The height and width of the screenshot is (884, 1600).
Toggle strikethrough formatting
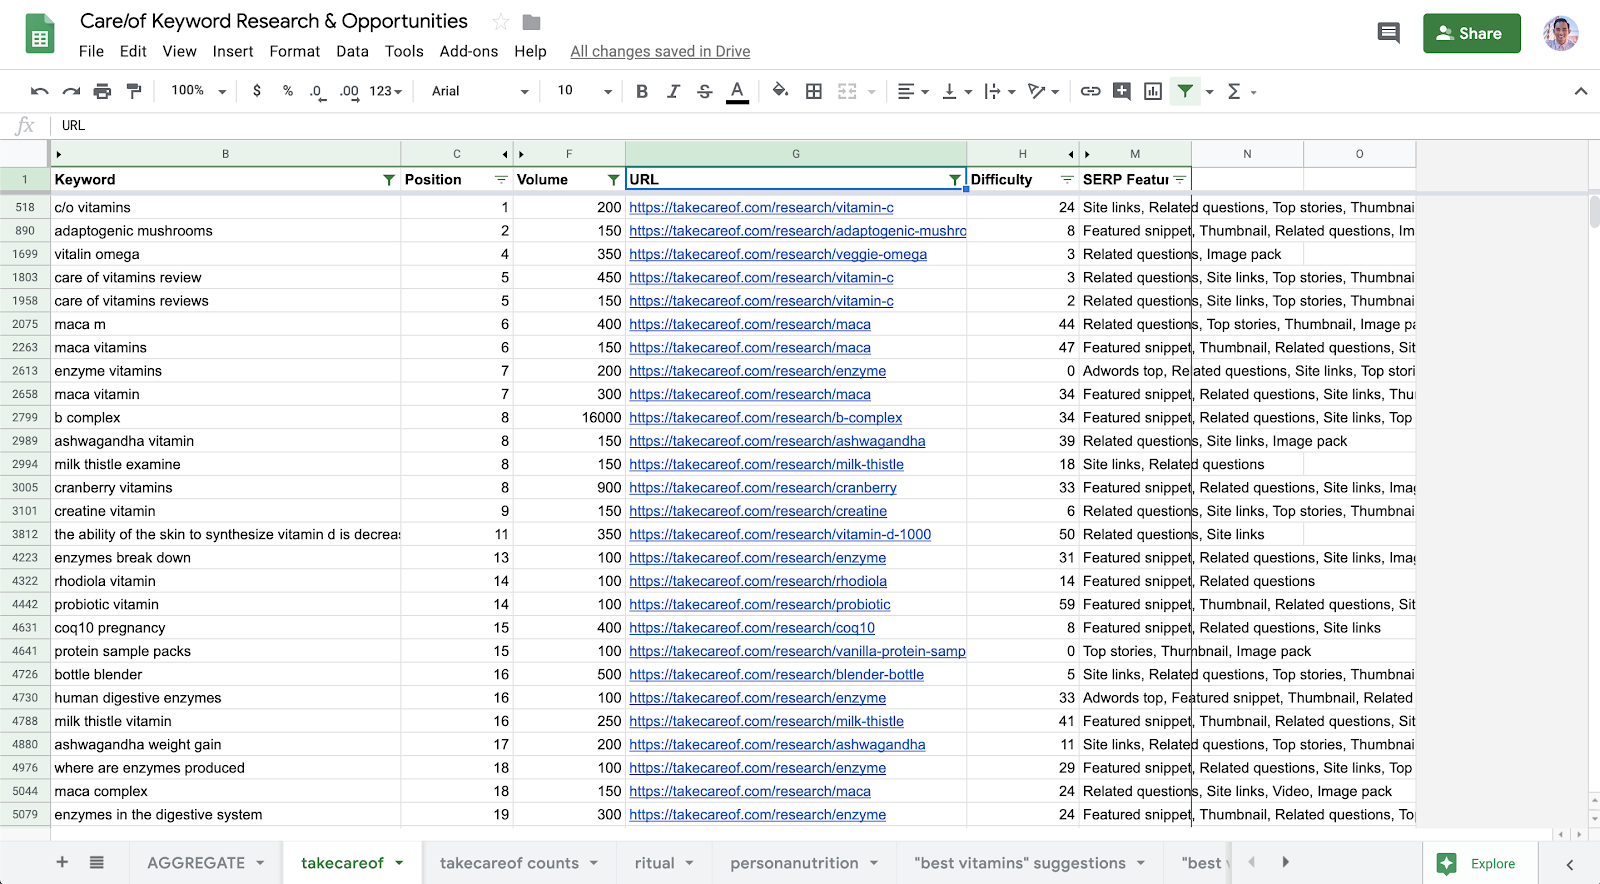705,91
